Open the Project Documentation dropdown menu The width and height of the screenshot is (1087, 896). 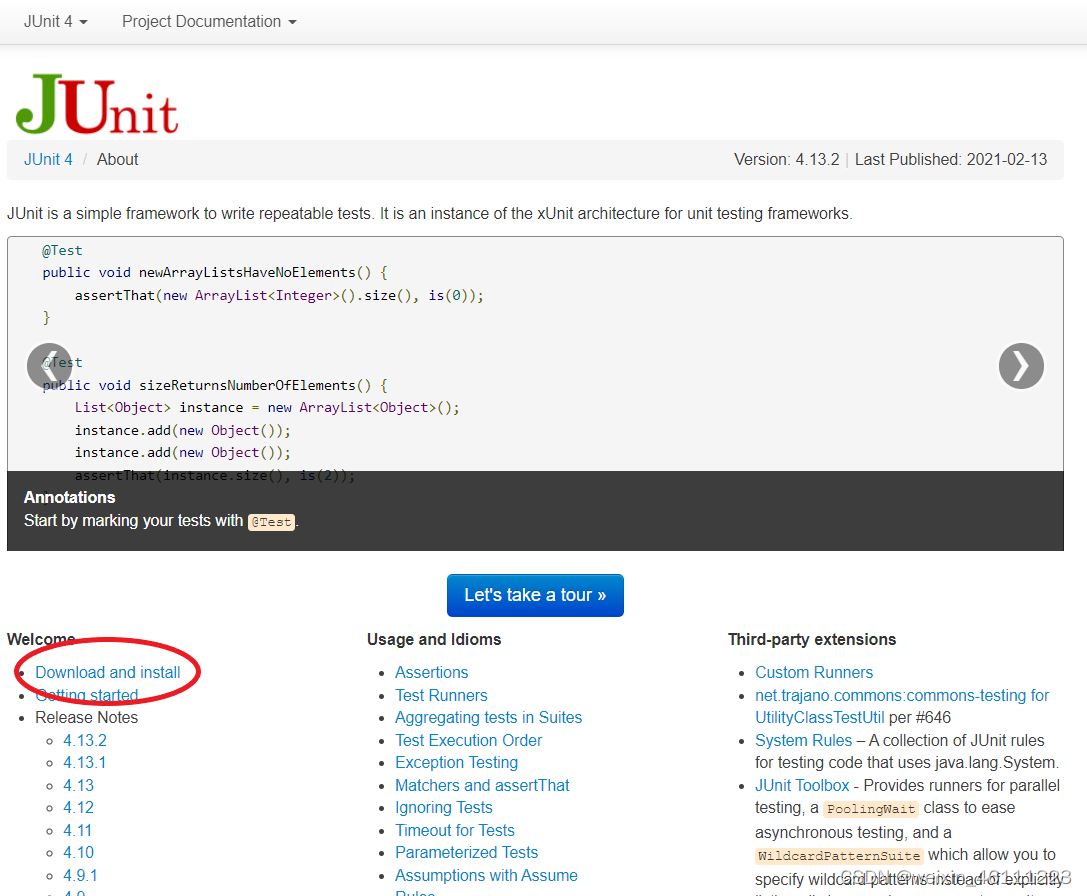tap(209, 21)
